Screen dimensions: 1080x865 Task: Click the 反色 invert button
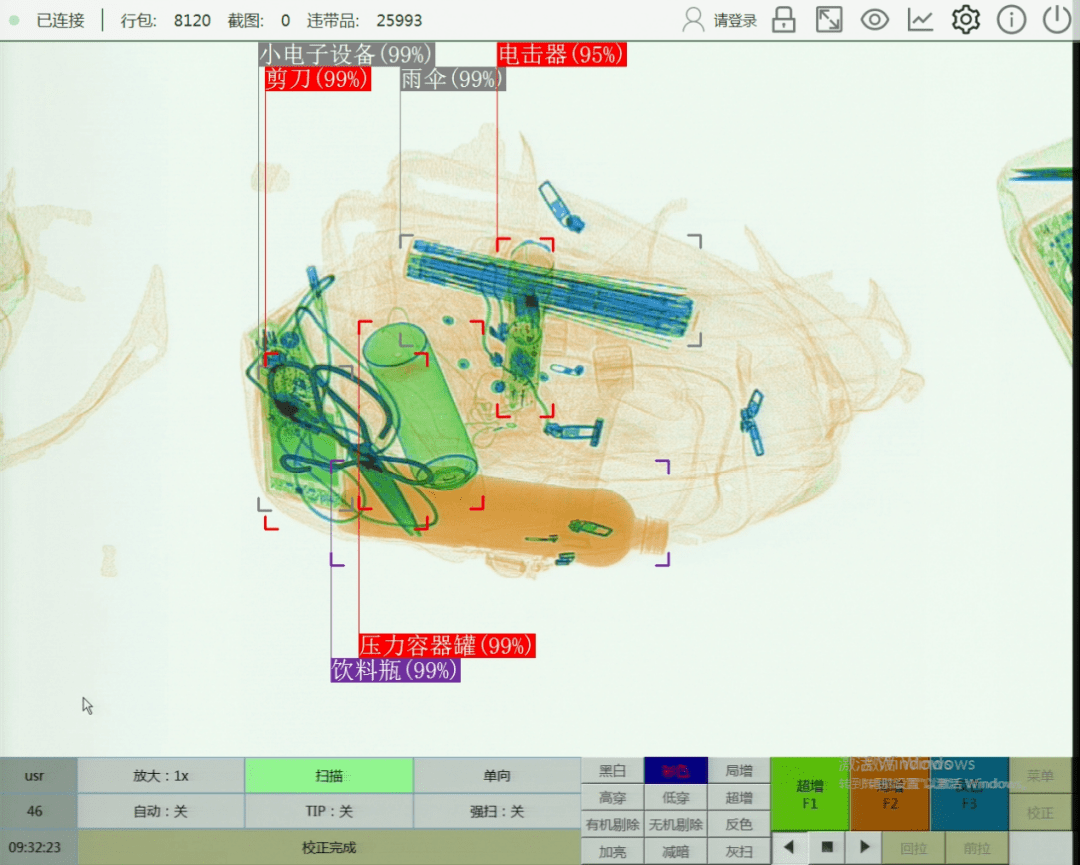point(738,824)
